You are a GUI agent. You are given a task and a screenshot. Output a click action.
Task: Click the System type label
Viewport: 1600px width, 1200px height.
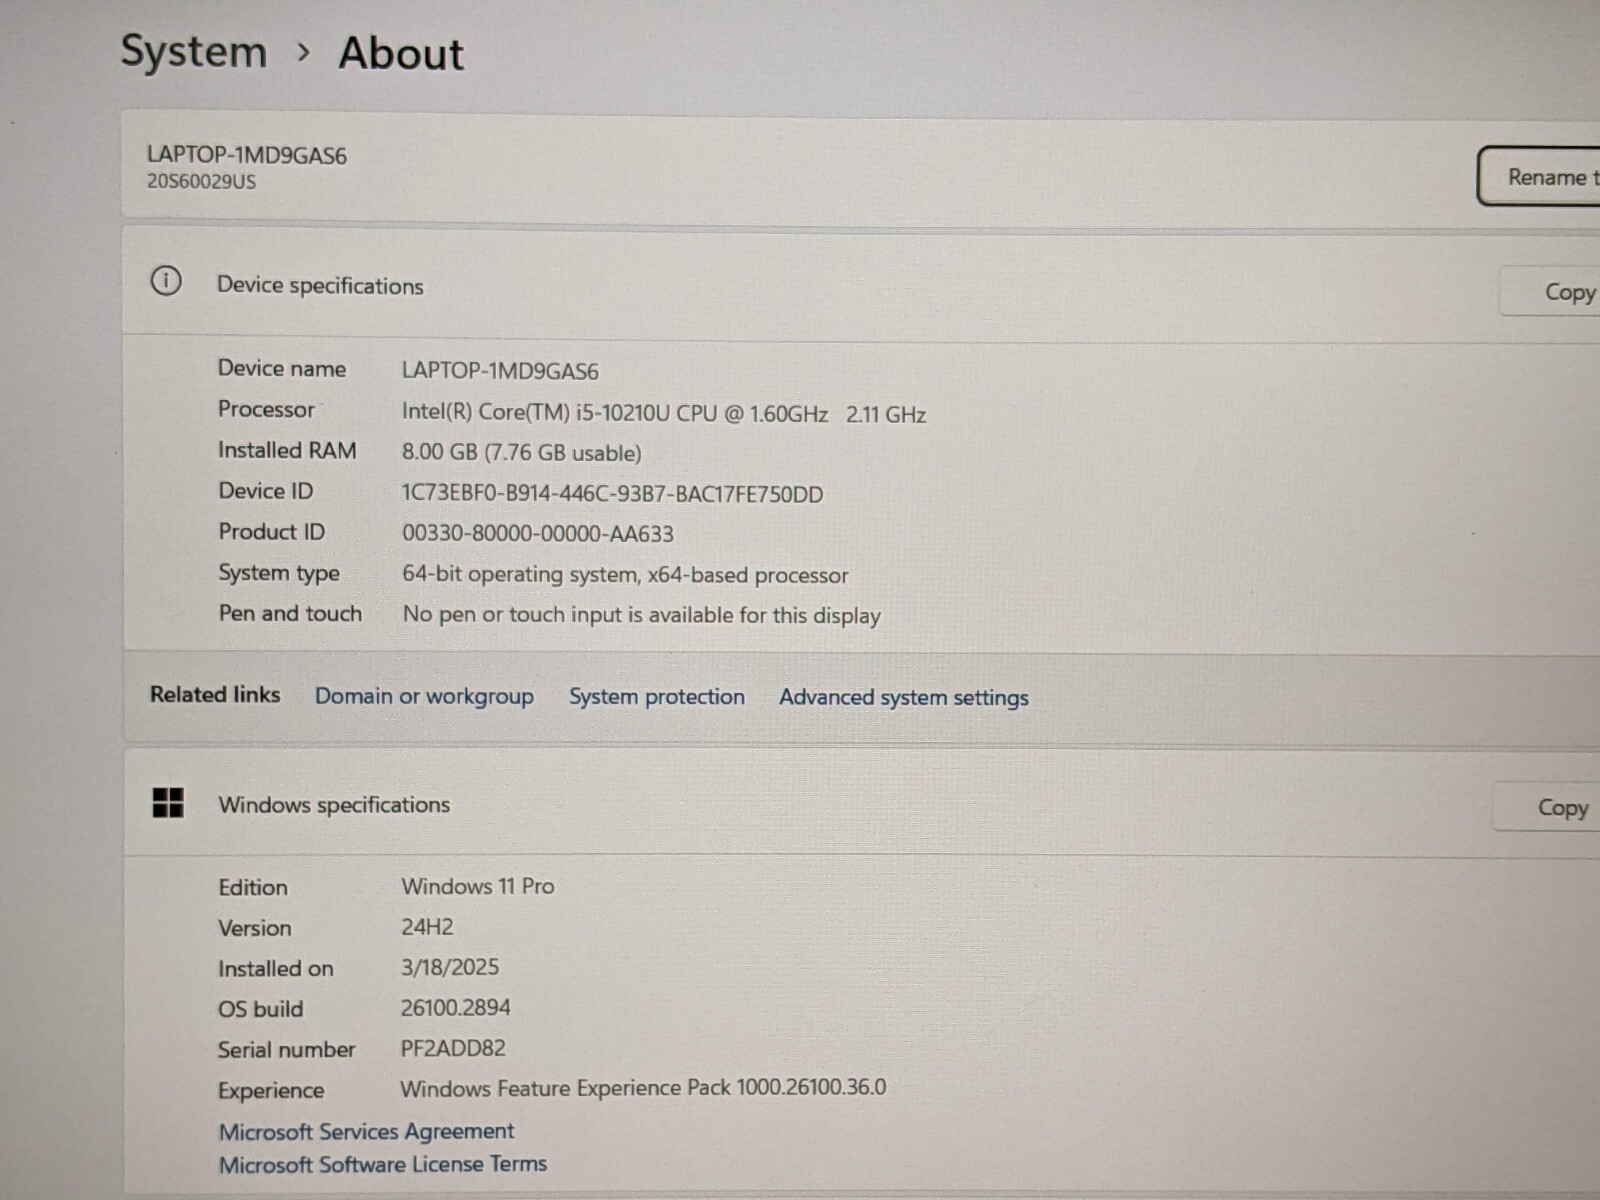click(279, 573)
